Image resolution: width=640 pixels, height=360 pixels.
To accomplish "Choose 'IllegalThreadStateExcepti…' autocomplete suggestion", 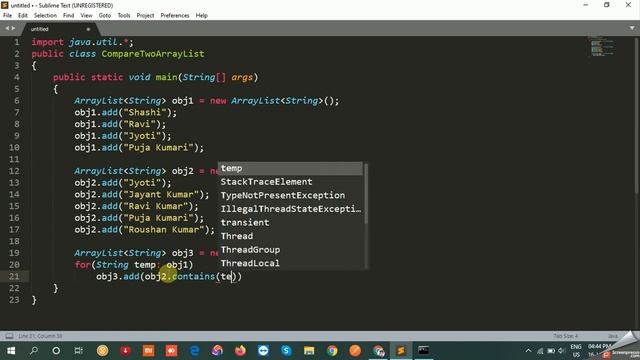I will (290, 209).
